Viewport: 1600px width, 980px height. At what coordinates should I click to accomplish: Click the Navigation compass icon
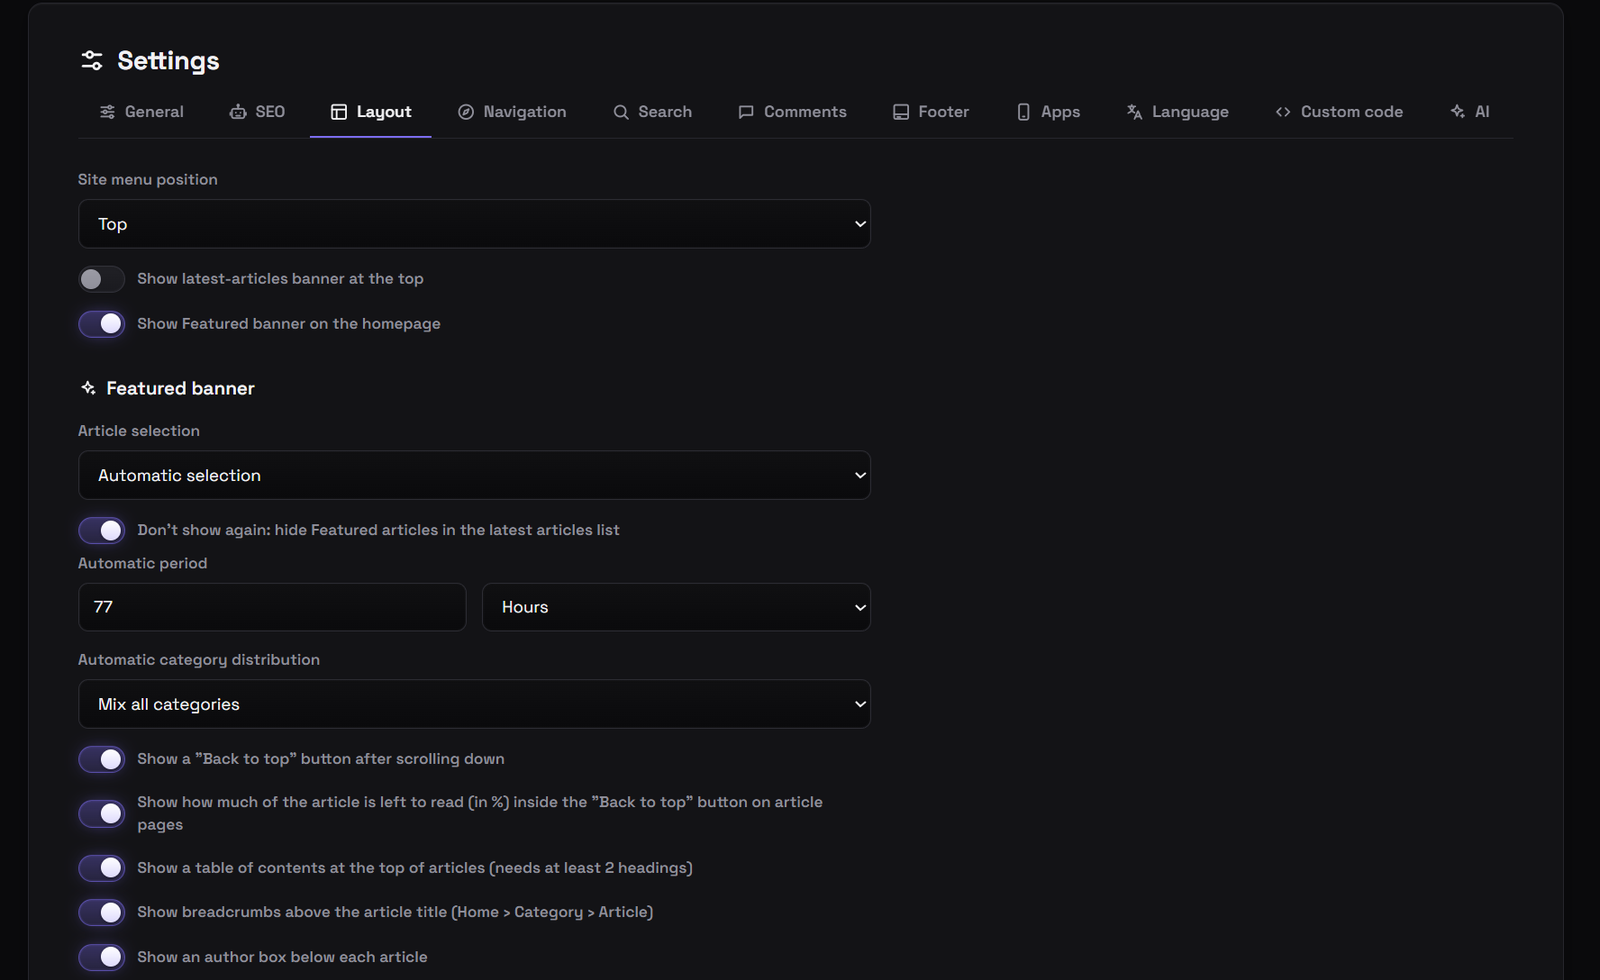point(466,112)
